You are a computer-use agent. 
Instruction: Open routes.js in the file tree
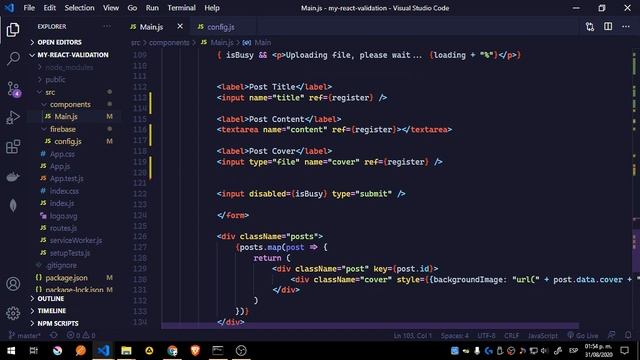point(63,228)
